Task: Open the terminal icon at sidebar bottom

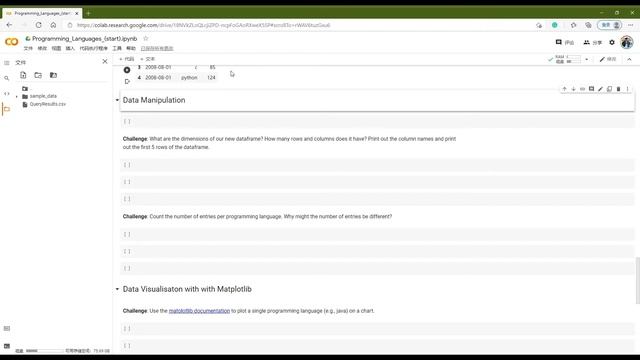Action: click(x=7, y=346)
